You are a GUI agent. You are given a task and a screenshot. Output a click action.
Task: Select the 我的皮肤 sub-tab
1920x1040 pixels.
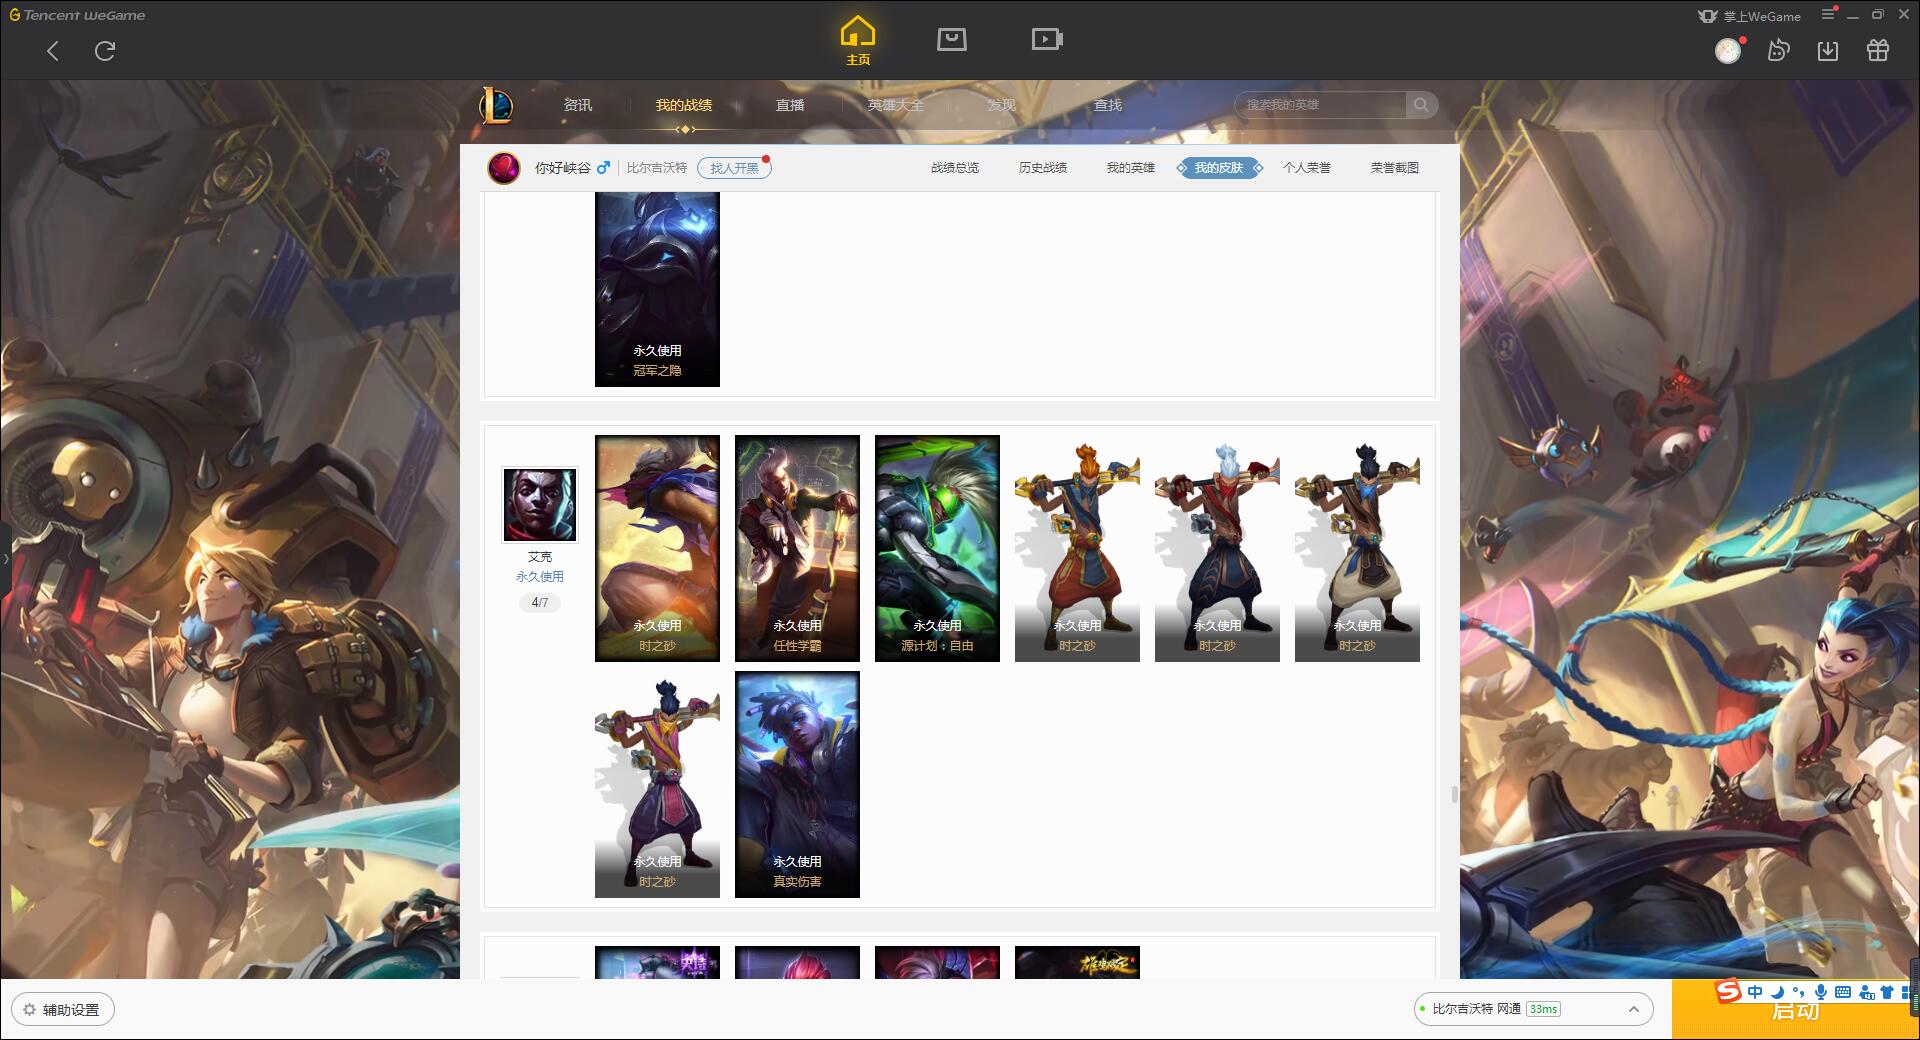click(1219, 168)
